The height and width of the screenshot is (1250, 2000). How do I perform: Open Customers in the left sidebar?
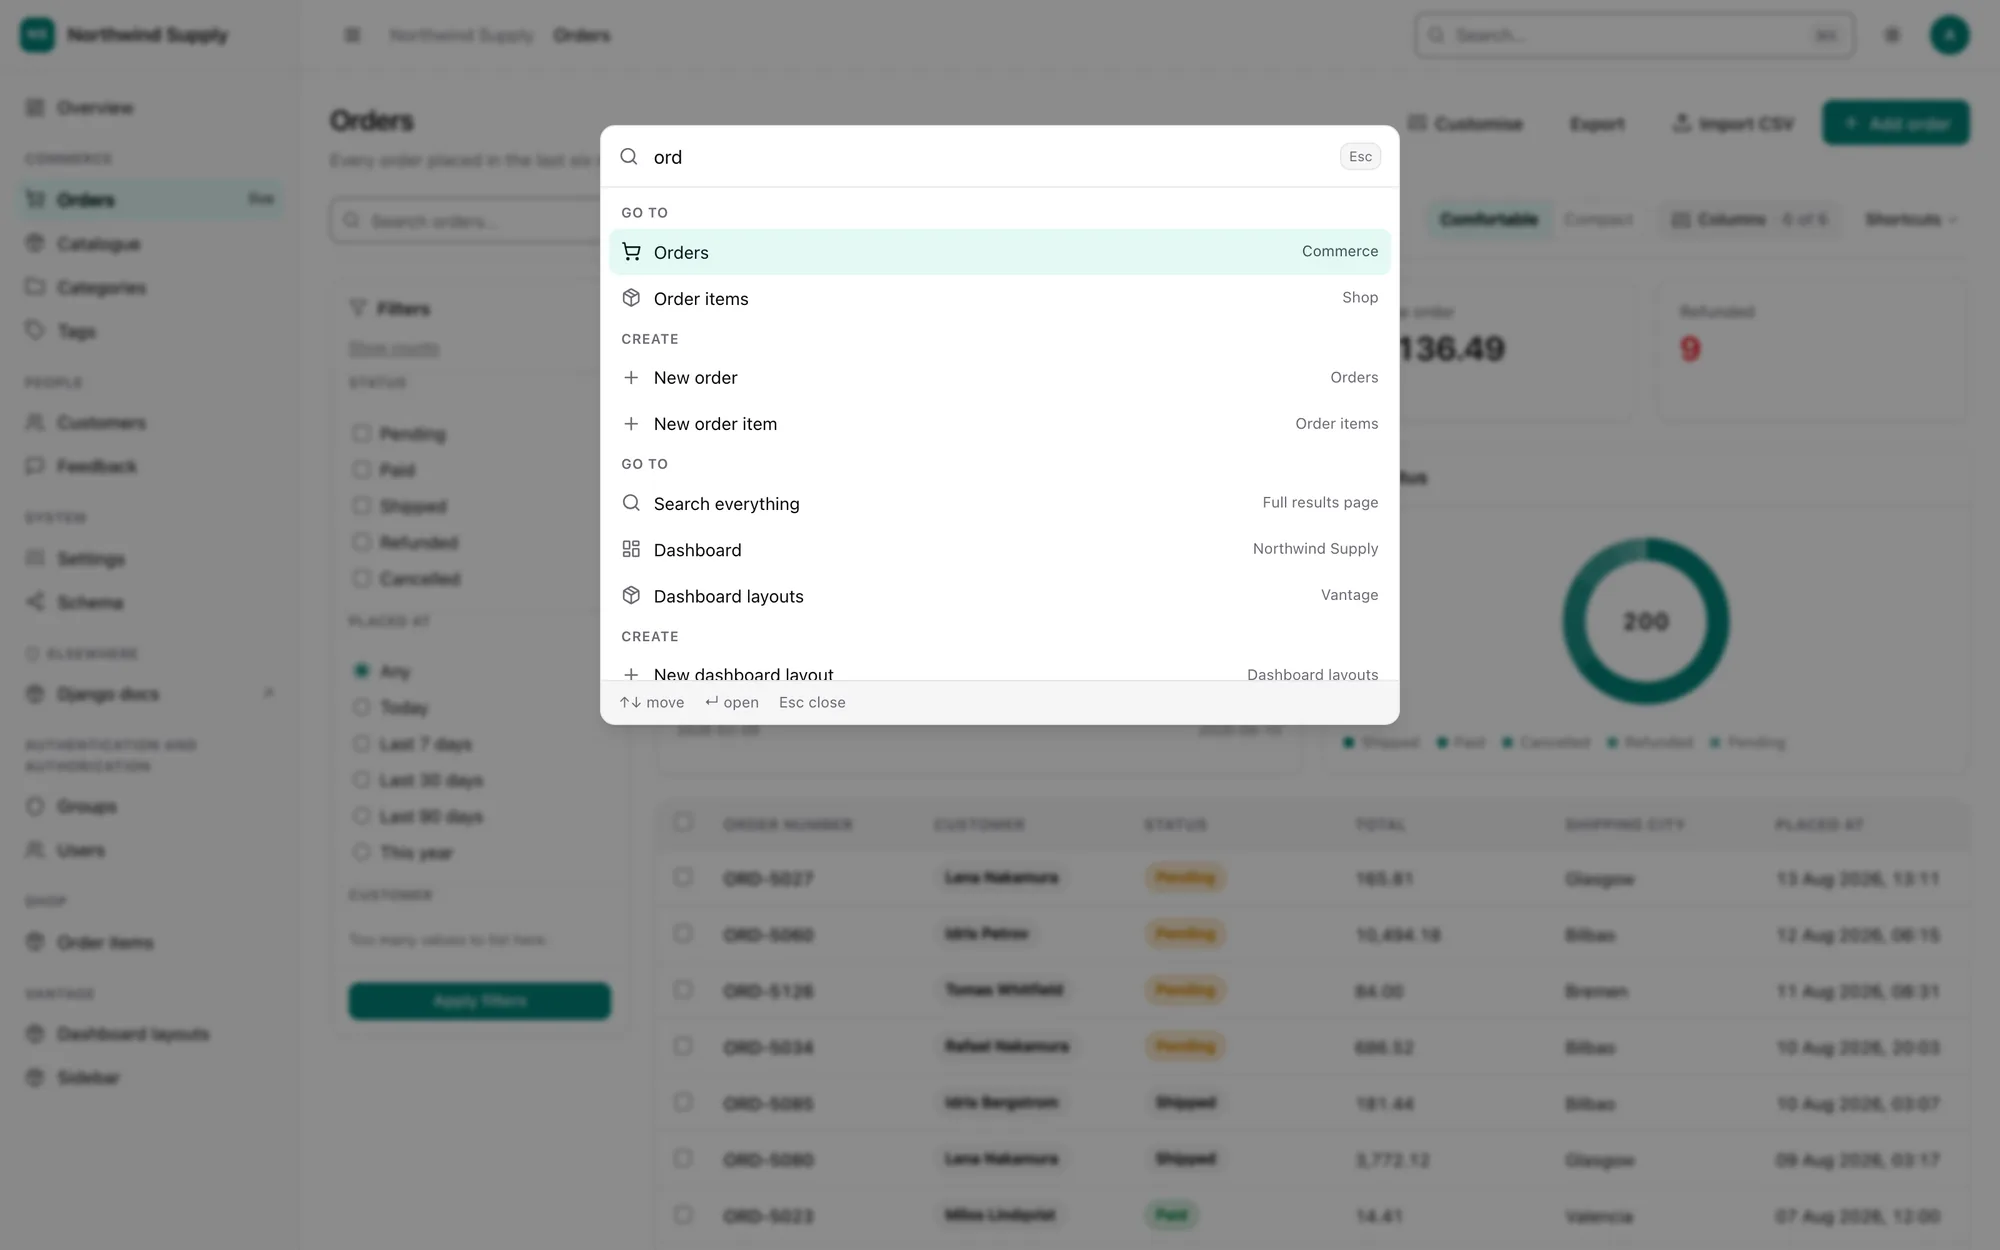point(150,422)
